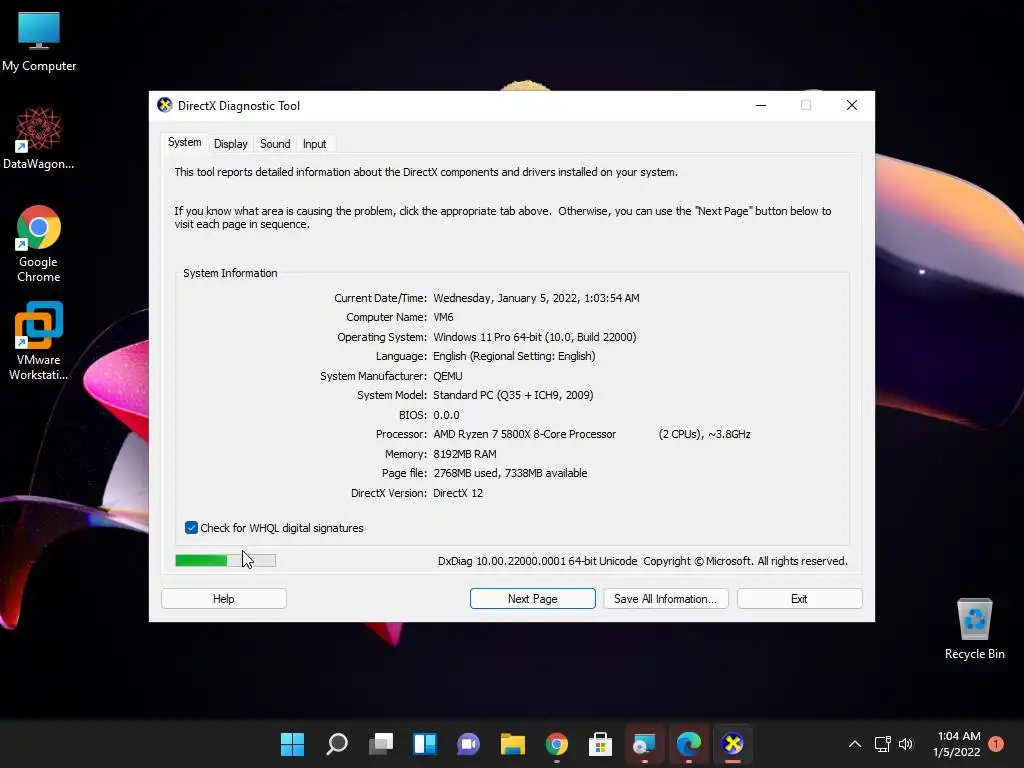Open the Windows Start menu

(x=292, y=744)
